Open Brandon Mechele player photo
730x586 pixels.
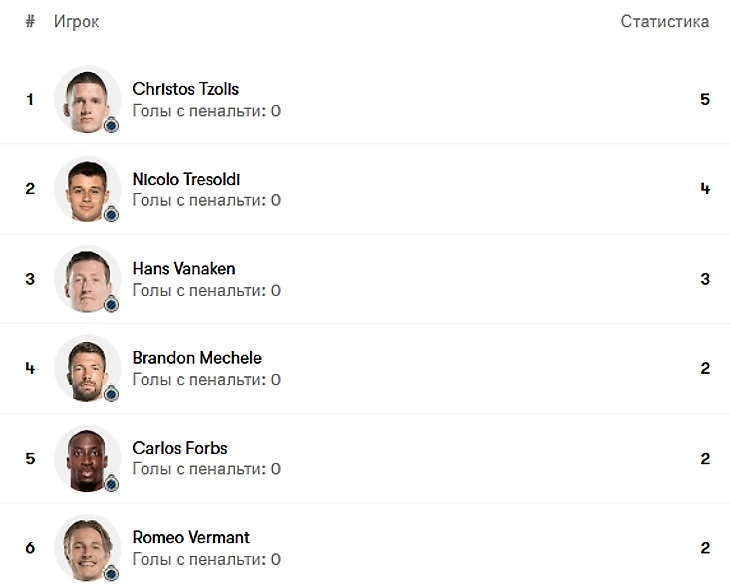[88, 368]
